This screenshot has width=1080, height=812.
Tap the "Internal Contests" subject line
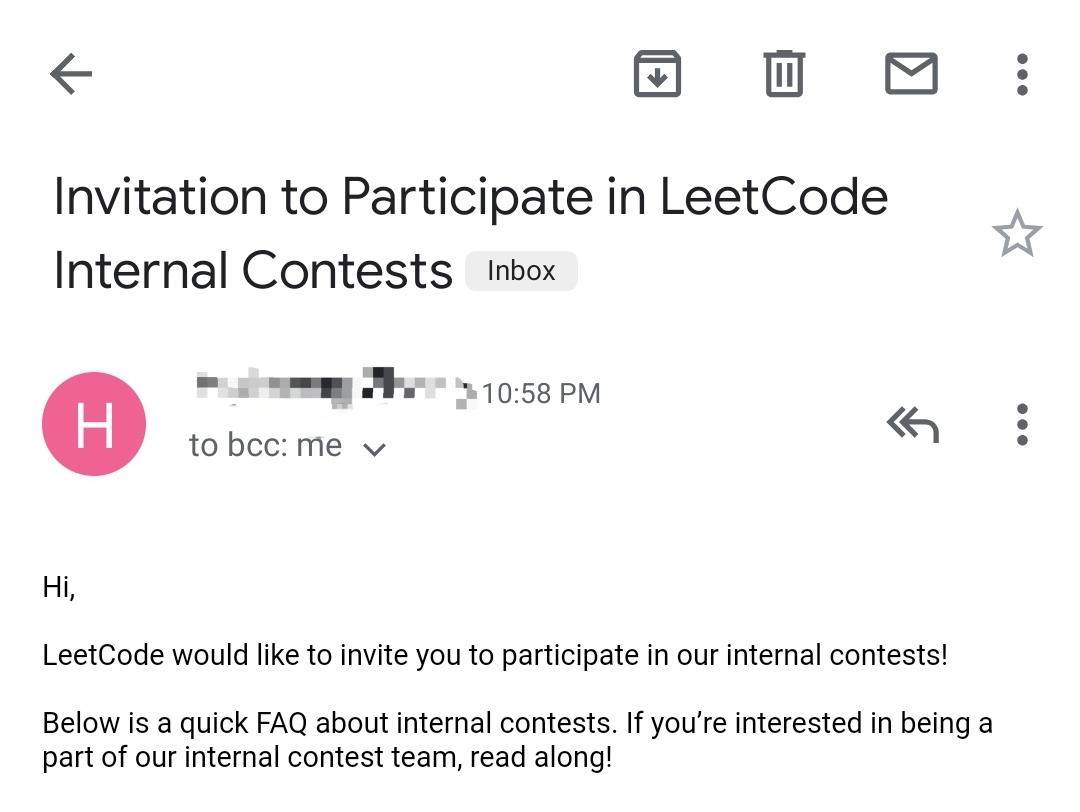coord(253,271)
